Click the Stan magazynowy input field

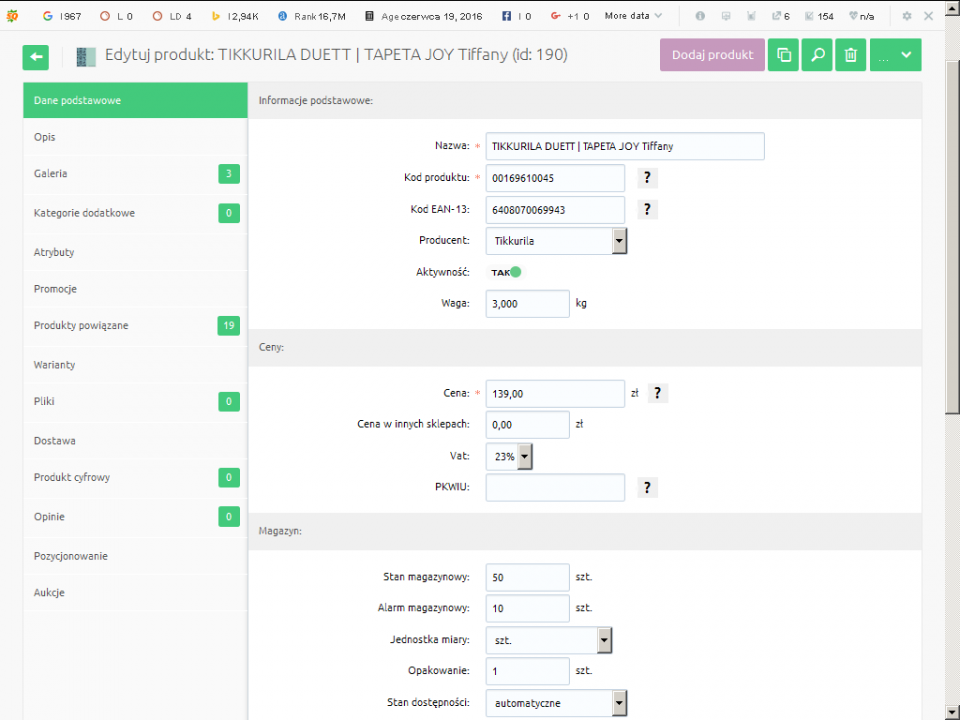coord(528,577)
